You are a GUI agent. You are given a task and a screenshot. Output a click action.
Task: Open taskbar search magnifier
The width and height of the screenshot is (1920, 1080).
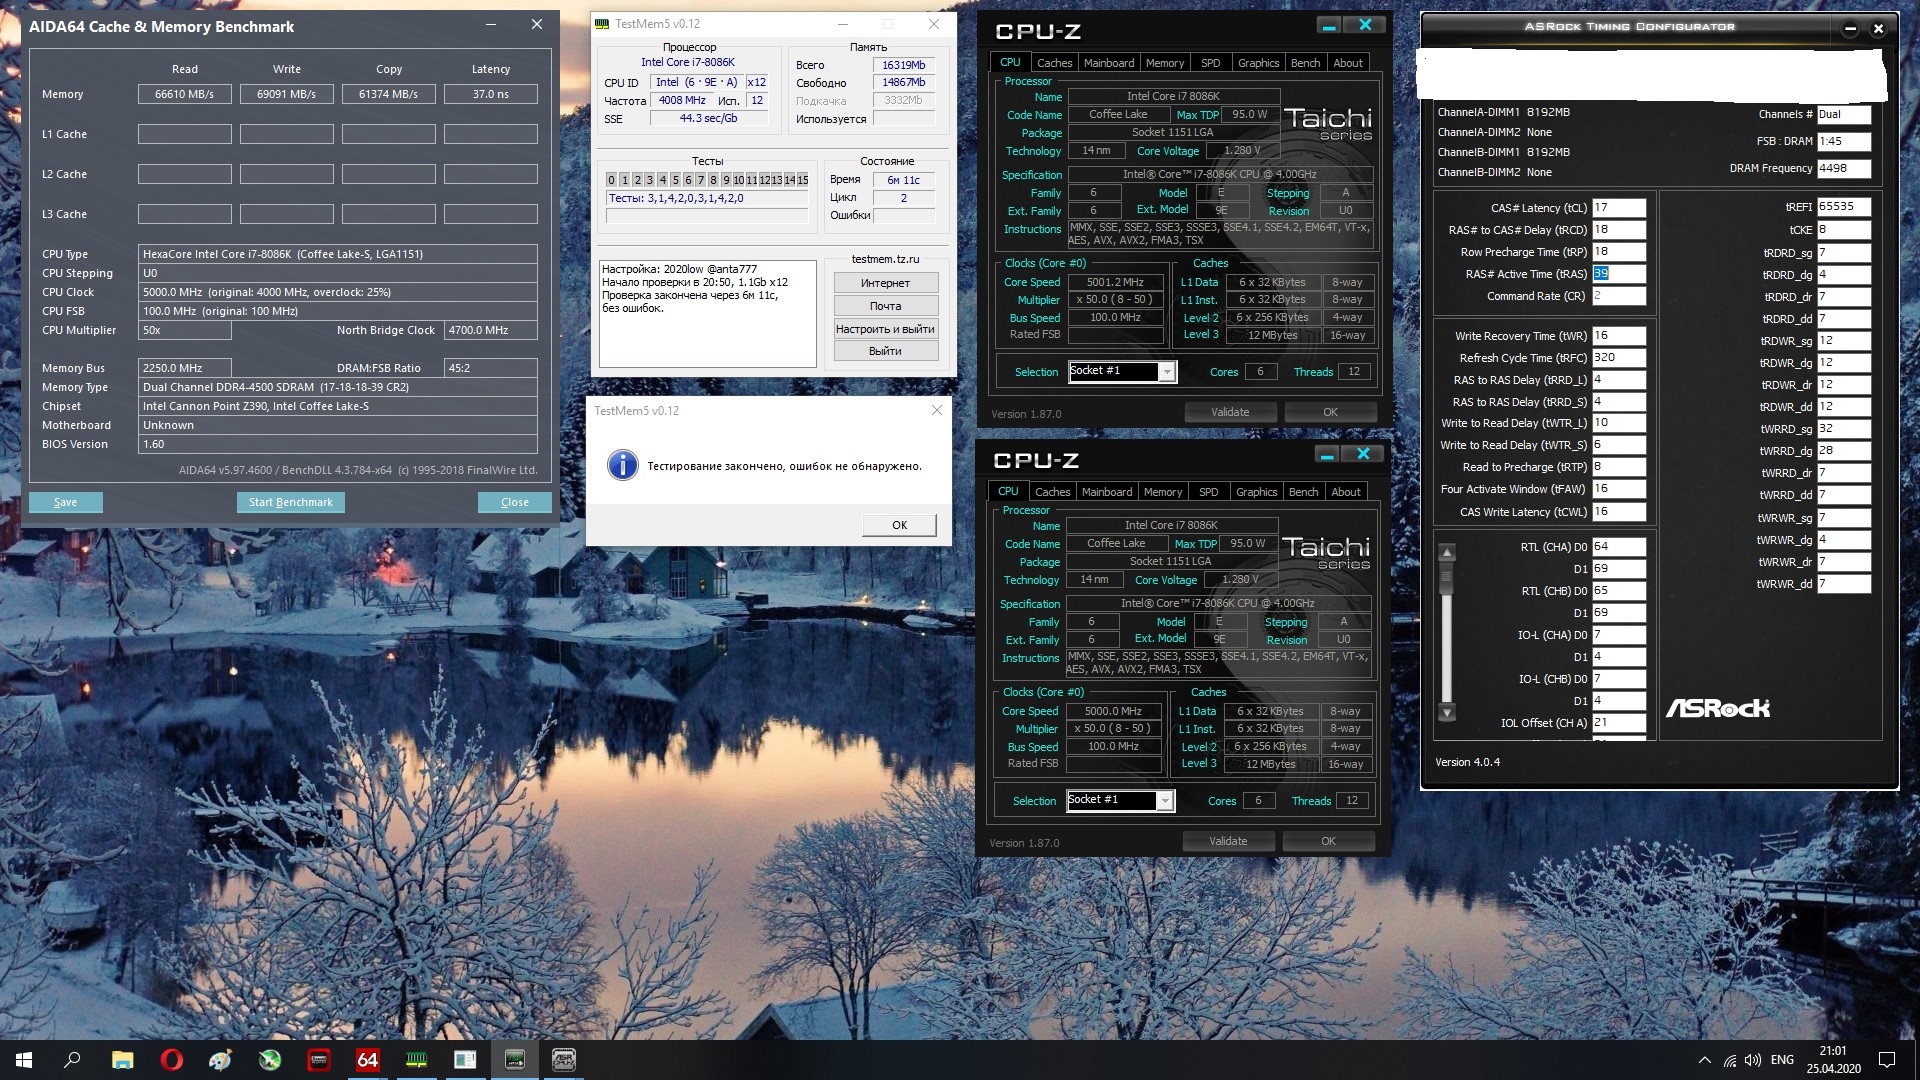tap(72, 1060)
